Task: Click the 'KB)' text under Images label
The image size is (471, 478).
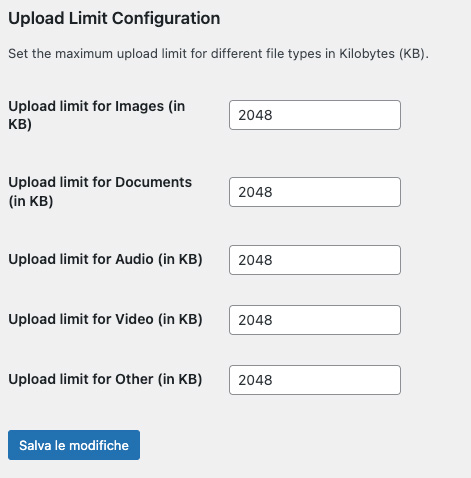Action: [x=20, y=124]
